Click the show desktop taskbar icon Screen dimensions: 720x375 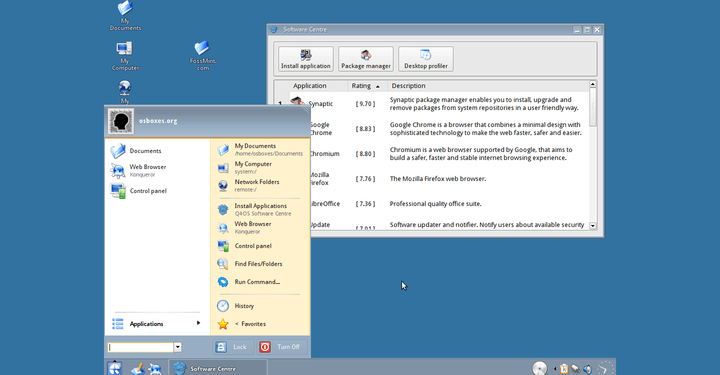(x=137, y=369)
